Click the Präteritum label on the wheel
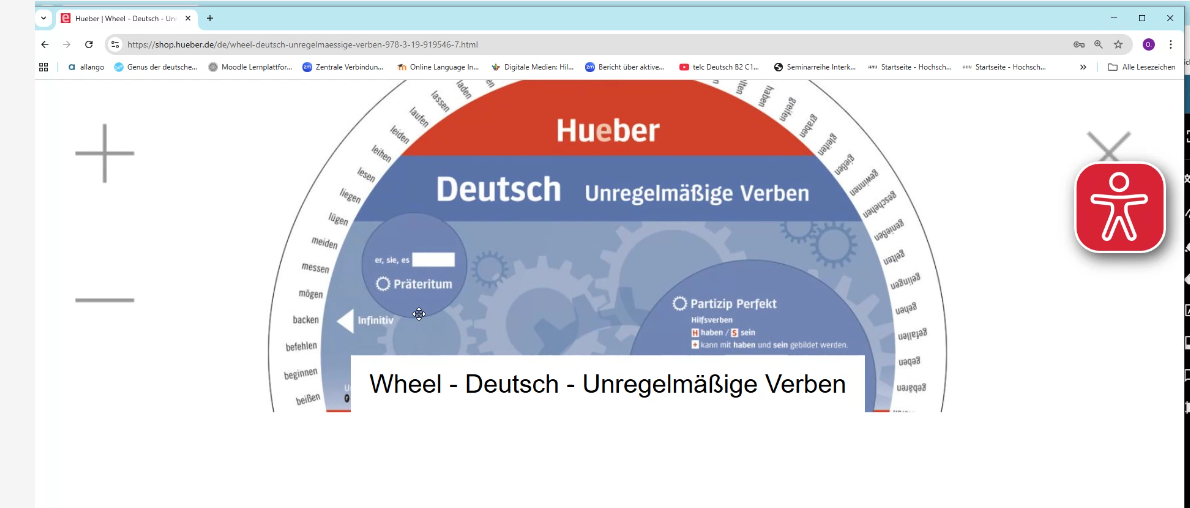 point(423,285)
